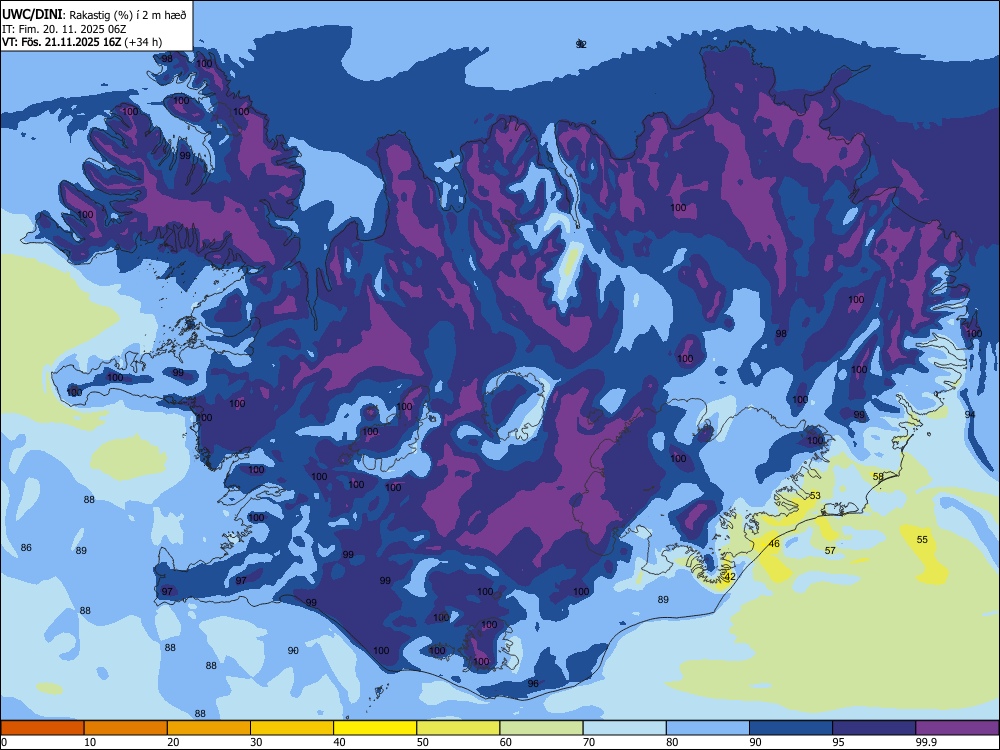
Task: Click the legend tick label 10
Action: [x=90, y=742]
